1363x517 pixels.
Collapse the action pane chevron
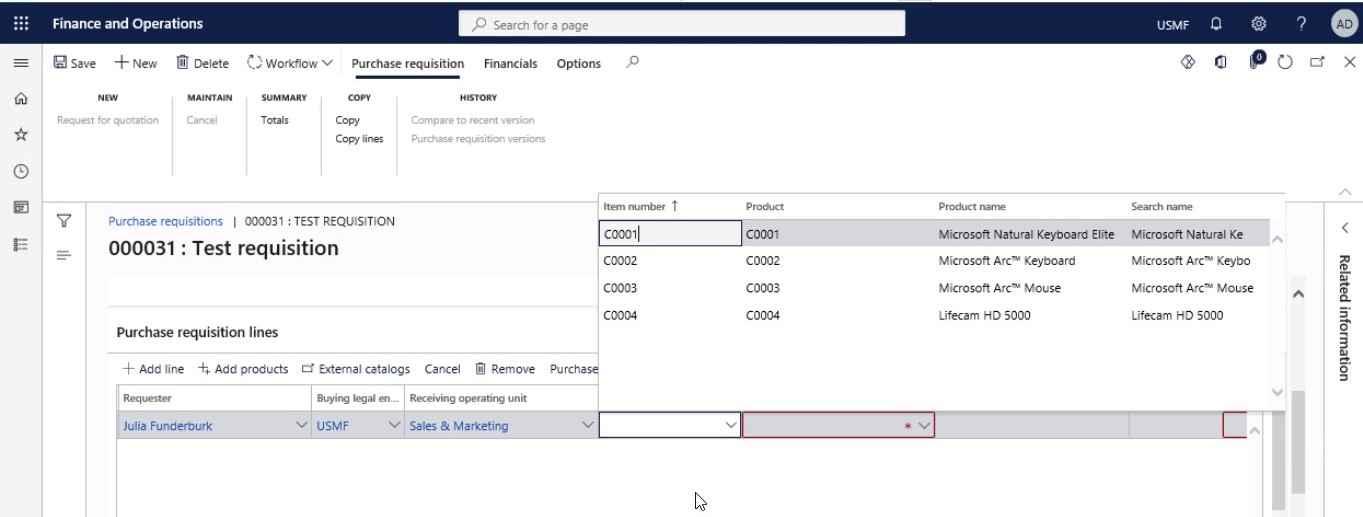[1344, 191]
